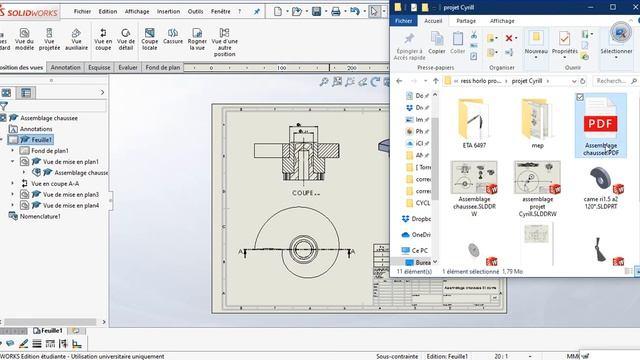The width and height of the screenshot is (640, 360).
Task: Select the ETA 6497 folder
Action: (474, 124)
